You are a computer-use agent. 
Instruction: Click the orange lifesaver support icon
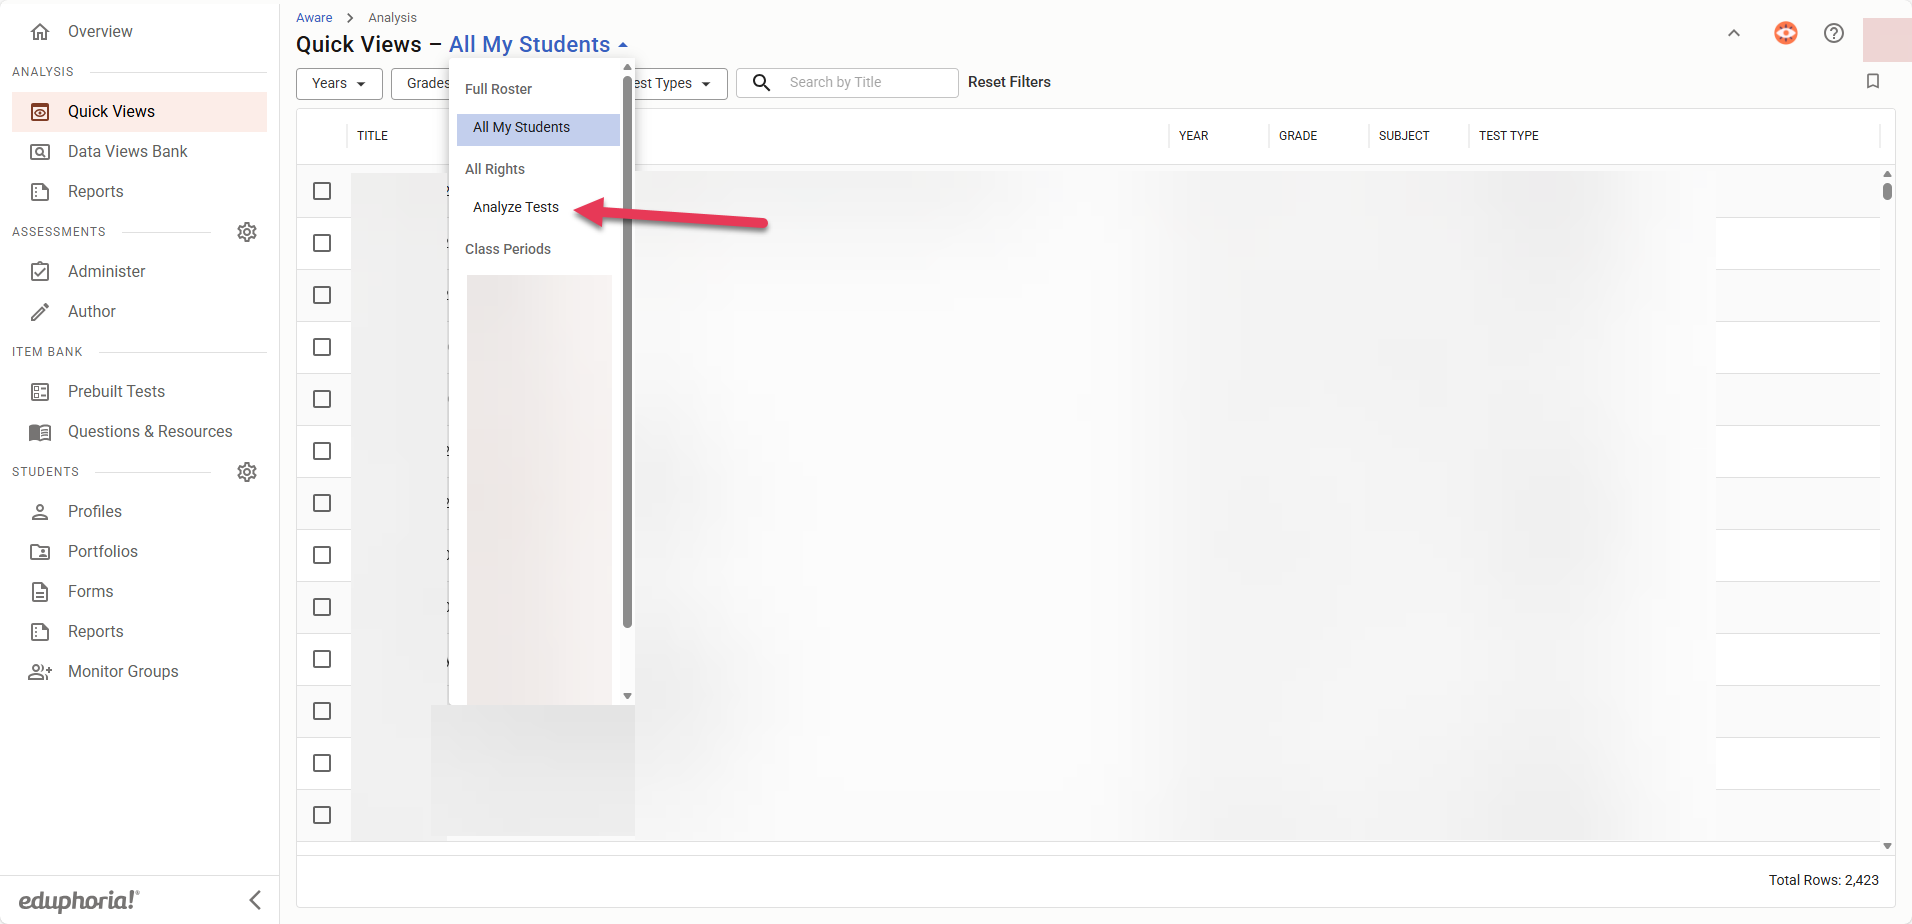pyautogui.click(x=1785, y=33)
